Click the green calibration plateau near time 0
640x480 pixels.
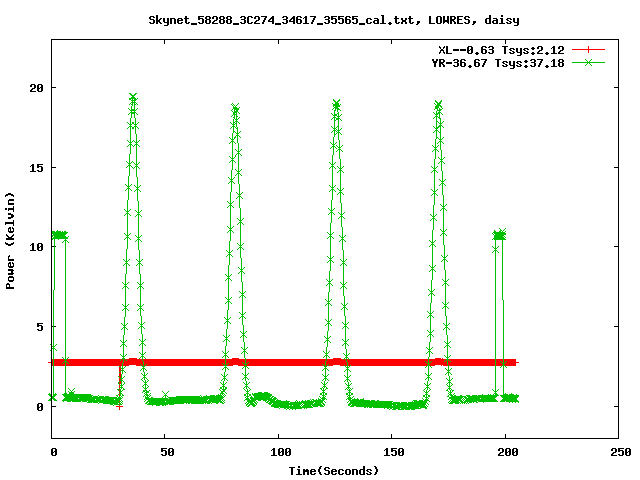60,235
